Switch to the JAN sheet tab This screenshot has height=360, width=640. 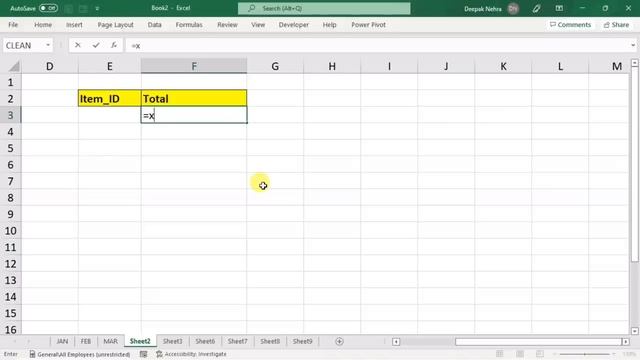62,341
